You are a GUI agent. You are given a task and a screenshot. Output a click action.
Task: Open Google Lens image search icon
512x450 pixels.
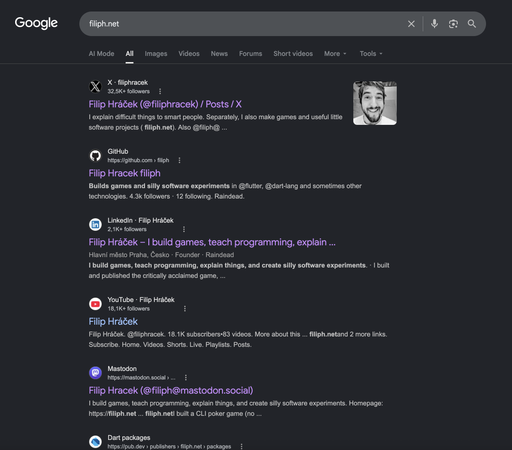coord(453,24)
